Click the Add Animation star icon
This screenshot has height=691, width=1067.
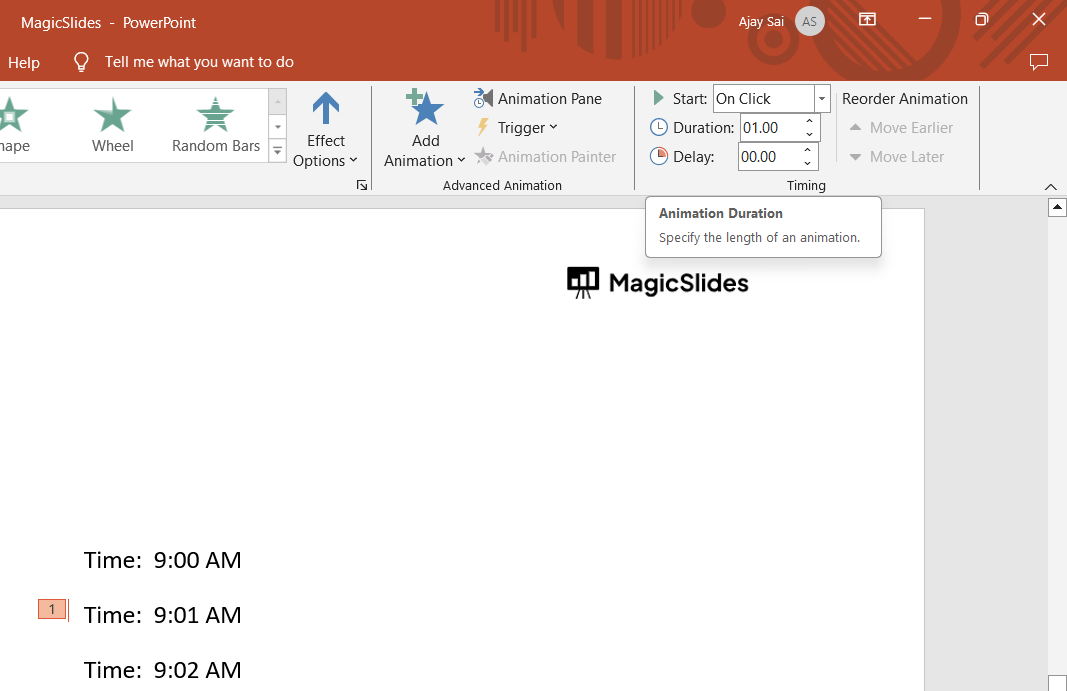pos(425,108)
